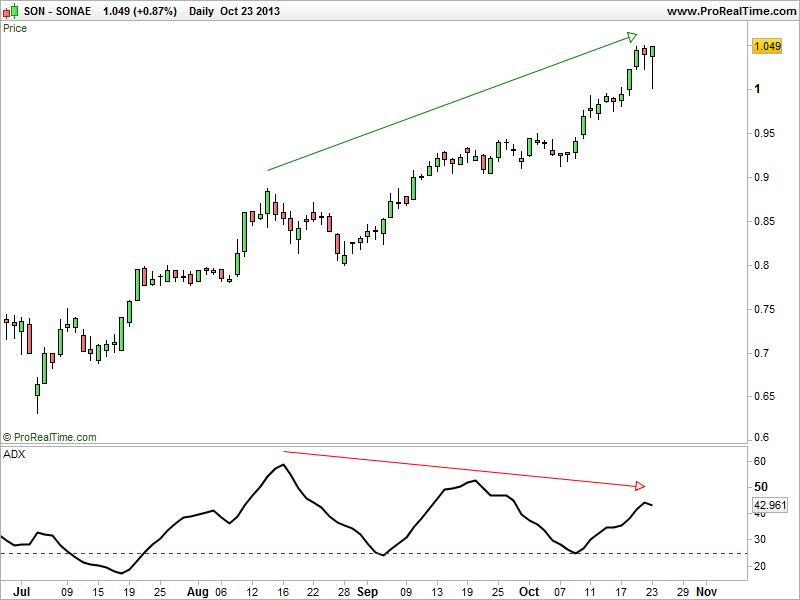The width and height of the screenshot is (800, 600).
Task: Click the 'ADX' indicator panel label
Action: [14, 454]
